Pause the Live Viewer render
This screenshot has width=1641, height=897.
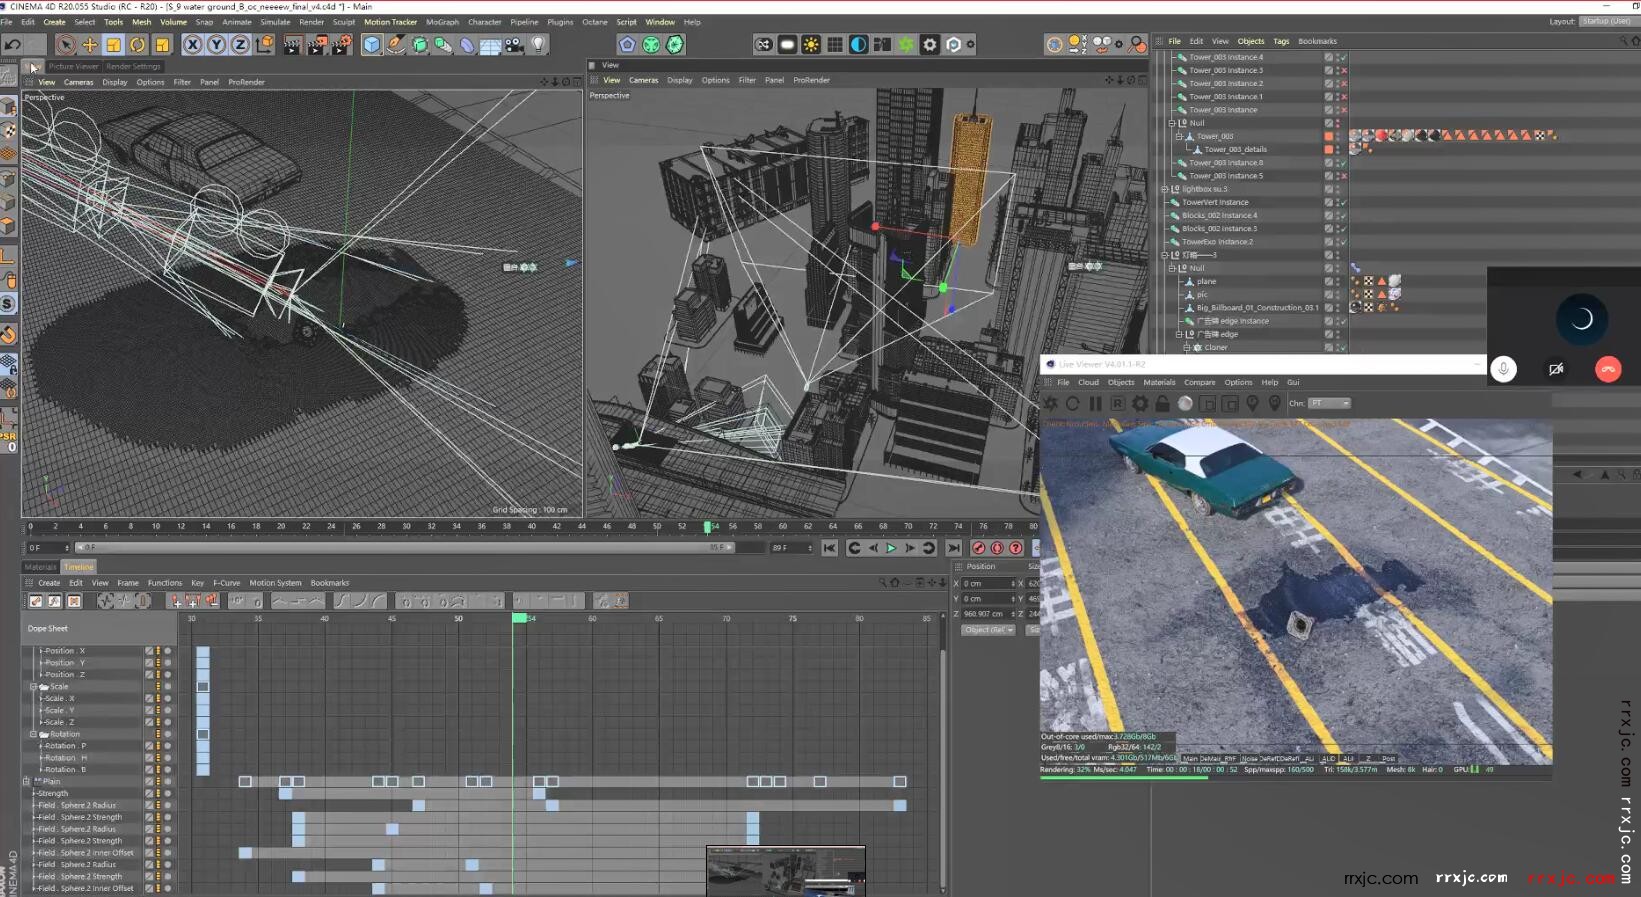(x=1095, y=404)
